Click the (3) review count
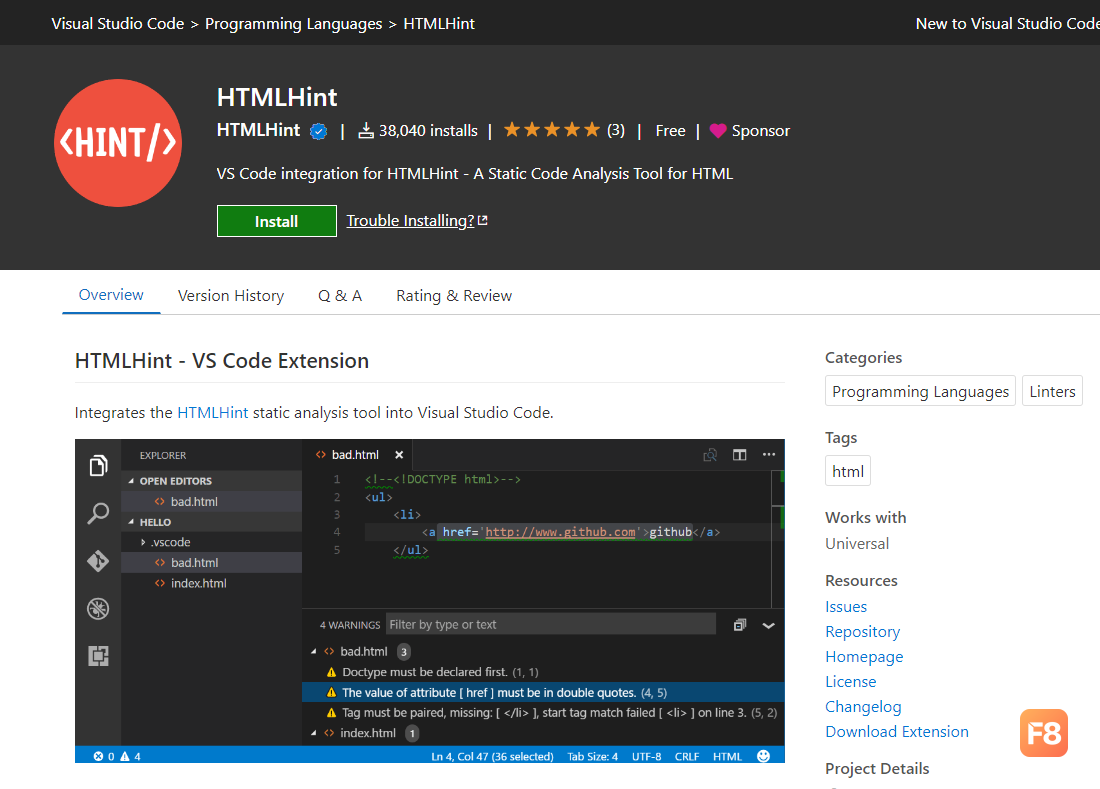 616,130
